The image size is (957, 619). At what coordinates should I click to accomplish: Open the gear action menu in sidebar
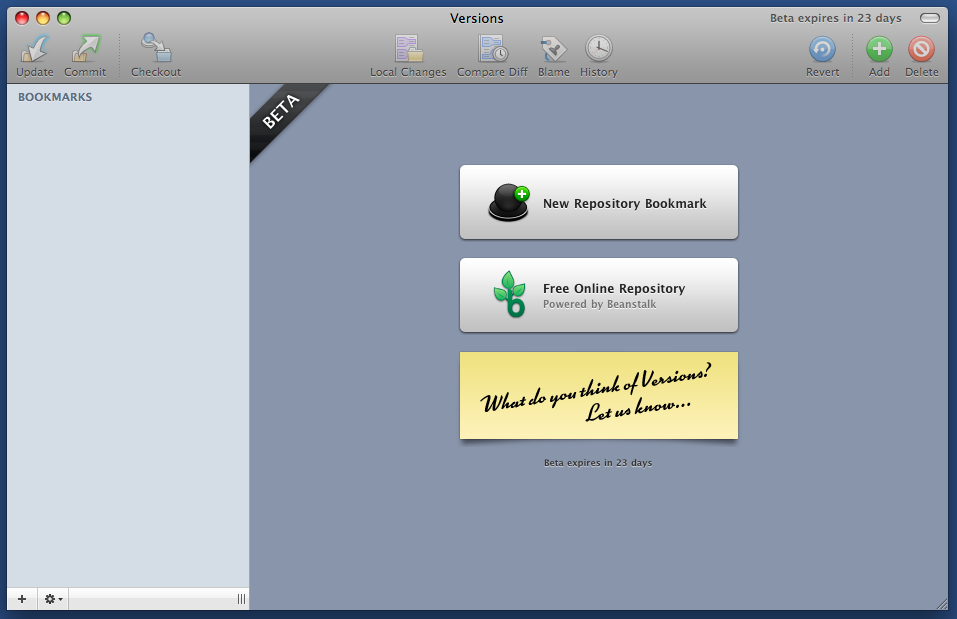tap(53, 599)
